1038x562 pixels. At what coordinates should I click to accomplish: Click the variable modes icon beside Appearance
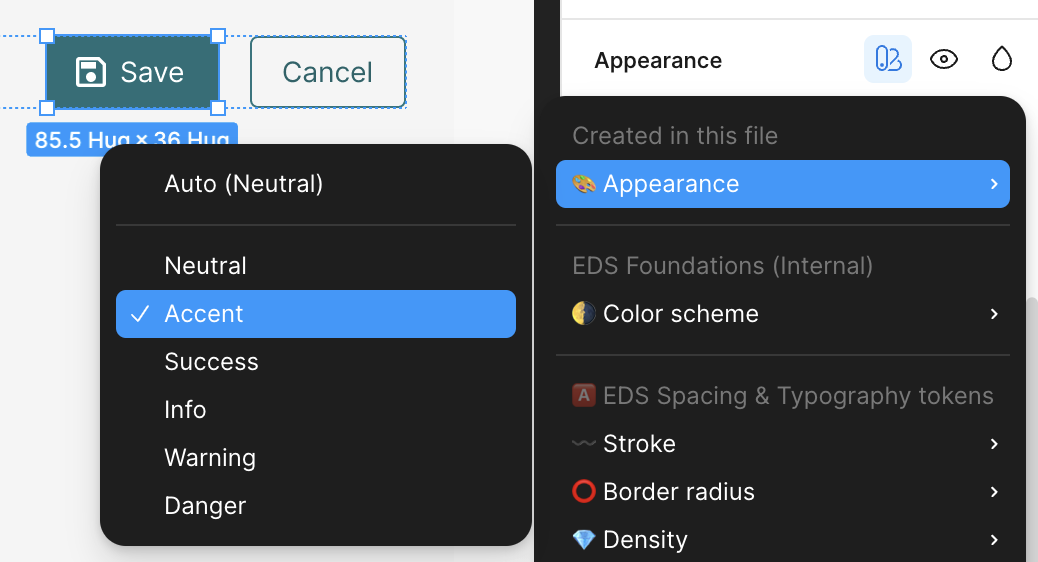click(x=887, y=60)
